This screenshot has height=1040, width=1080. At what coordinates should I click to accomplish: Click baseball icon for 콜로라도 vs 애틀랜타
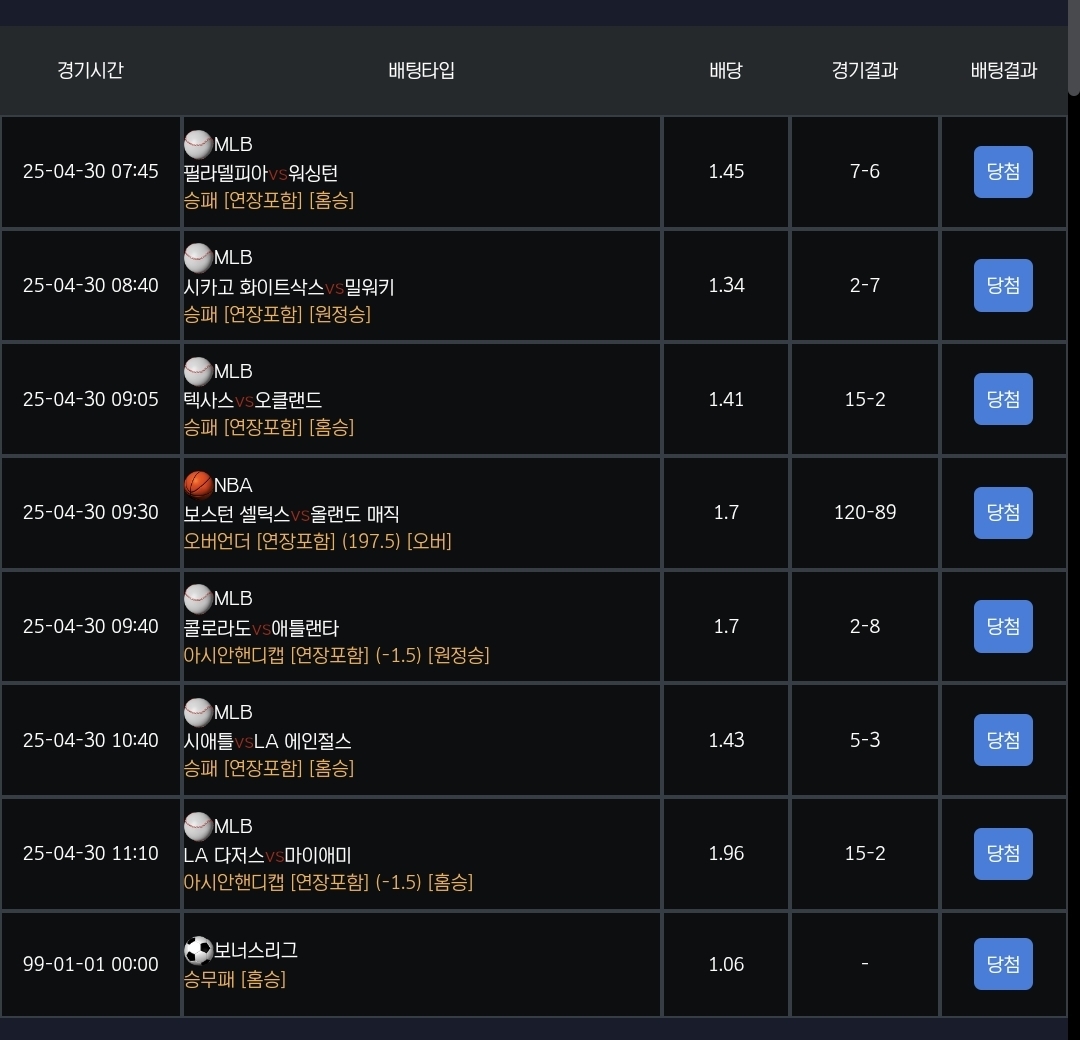click(x=198, y=599)
